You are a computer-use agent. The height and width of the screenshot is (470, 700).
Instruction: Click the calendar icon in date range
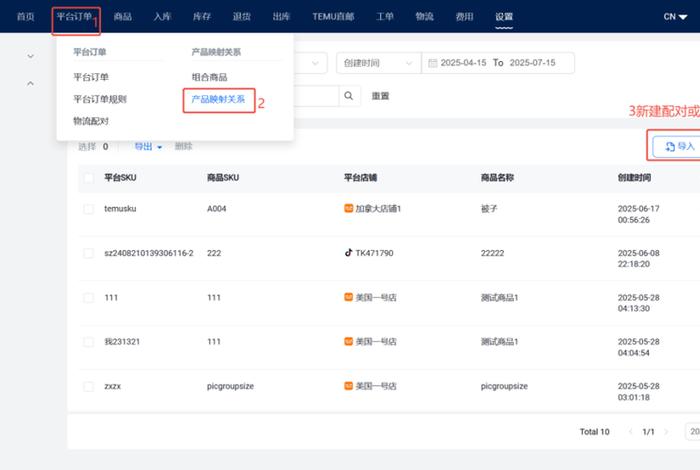(433, 63)
